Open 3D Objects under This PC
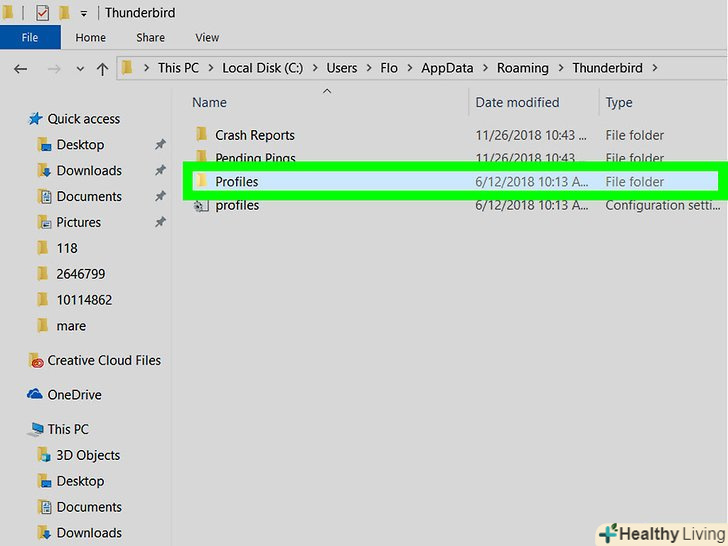 pyautogui.click(x=88, y=455)
